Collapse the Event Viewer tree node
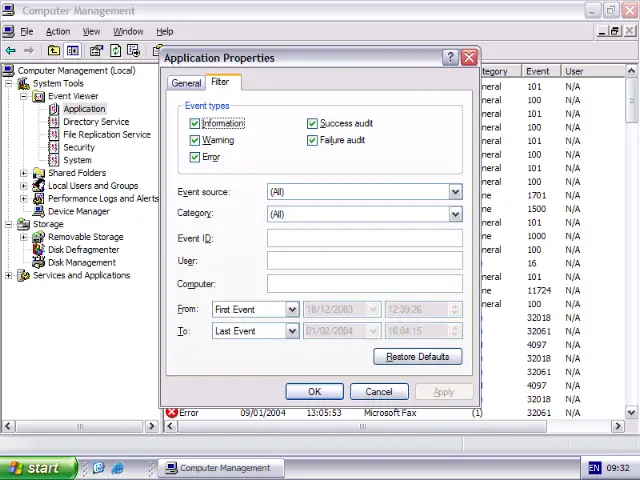The image size is (640, 480). click(x=23, y=96)
